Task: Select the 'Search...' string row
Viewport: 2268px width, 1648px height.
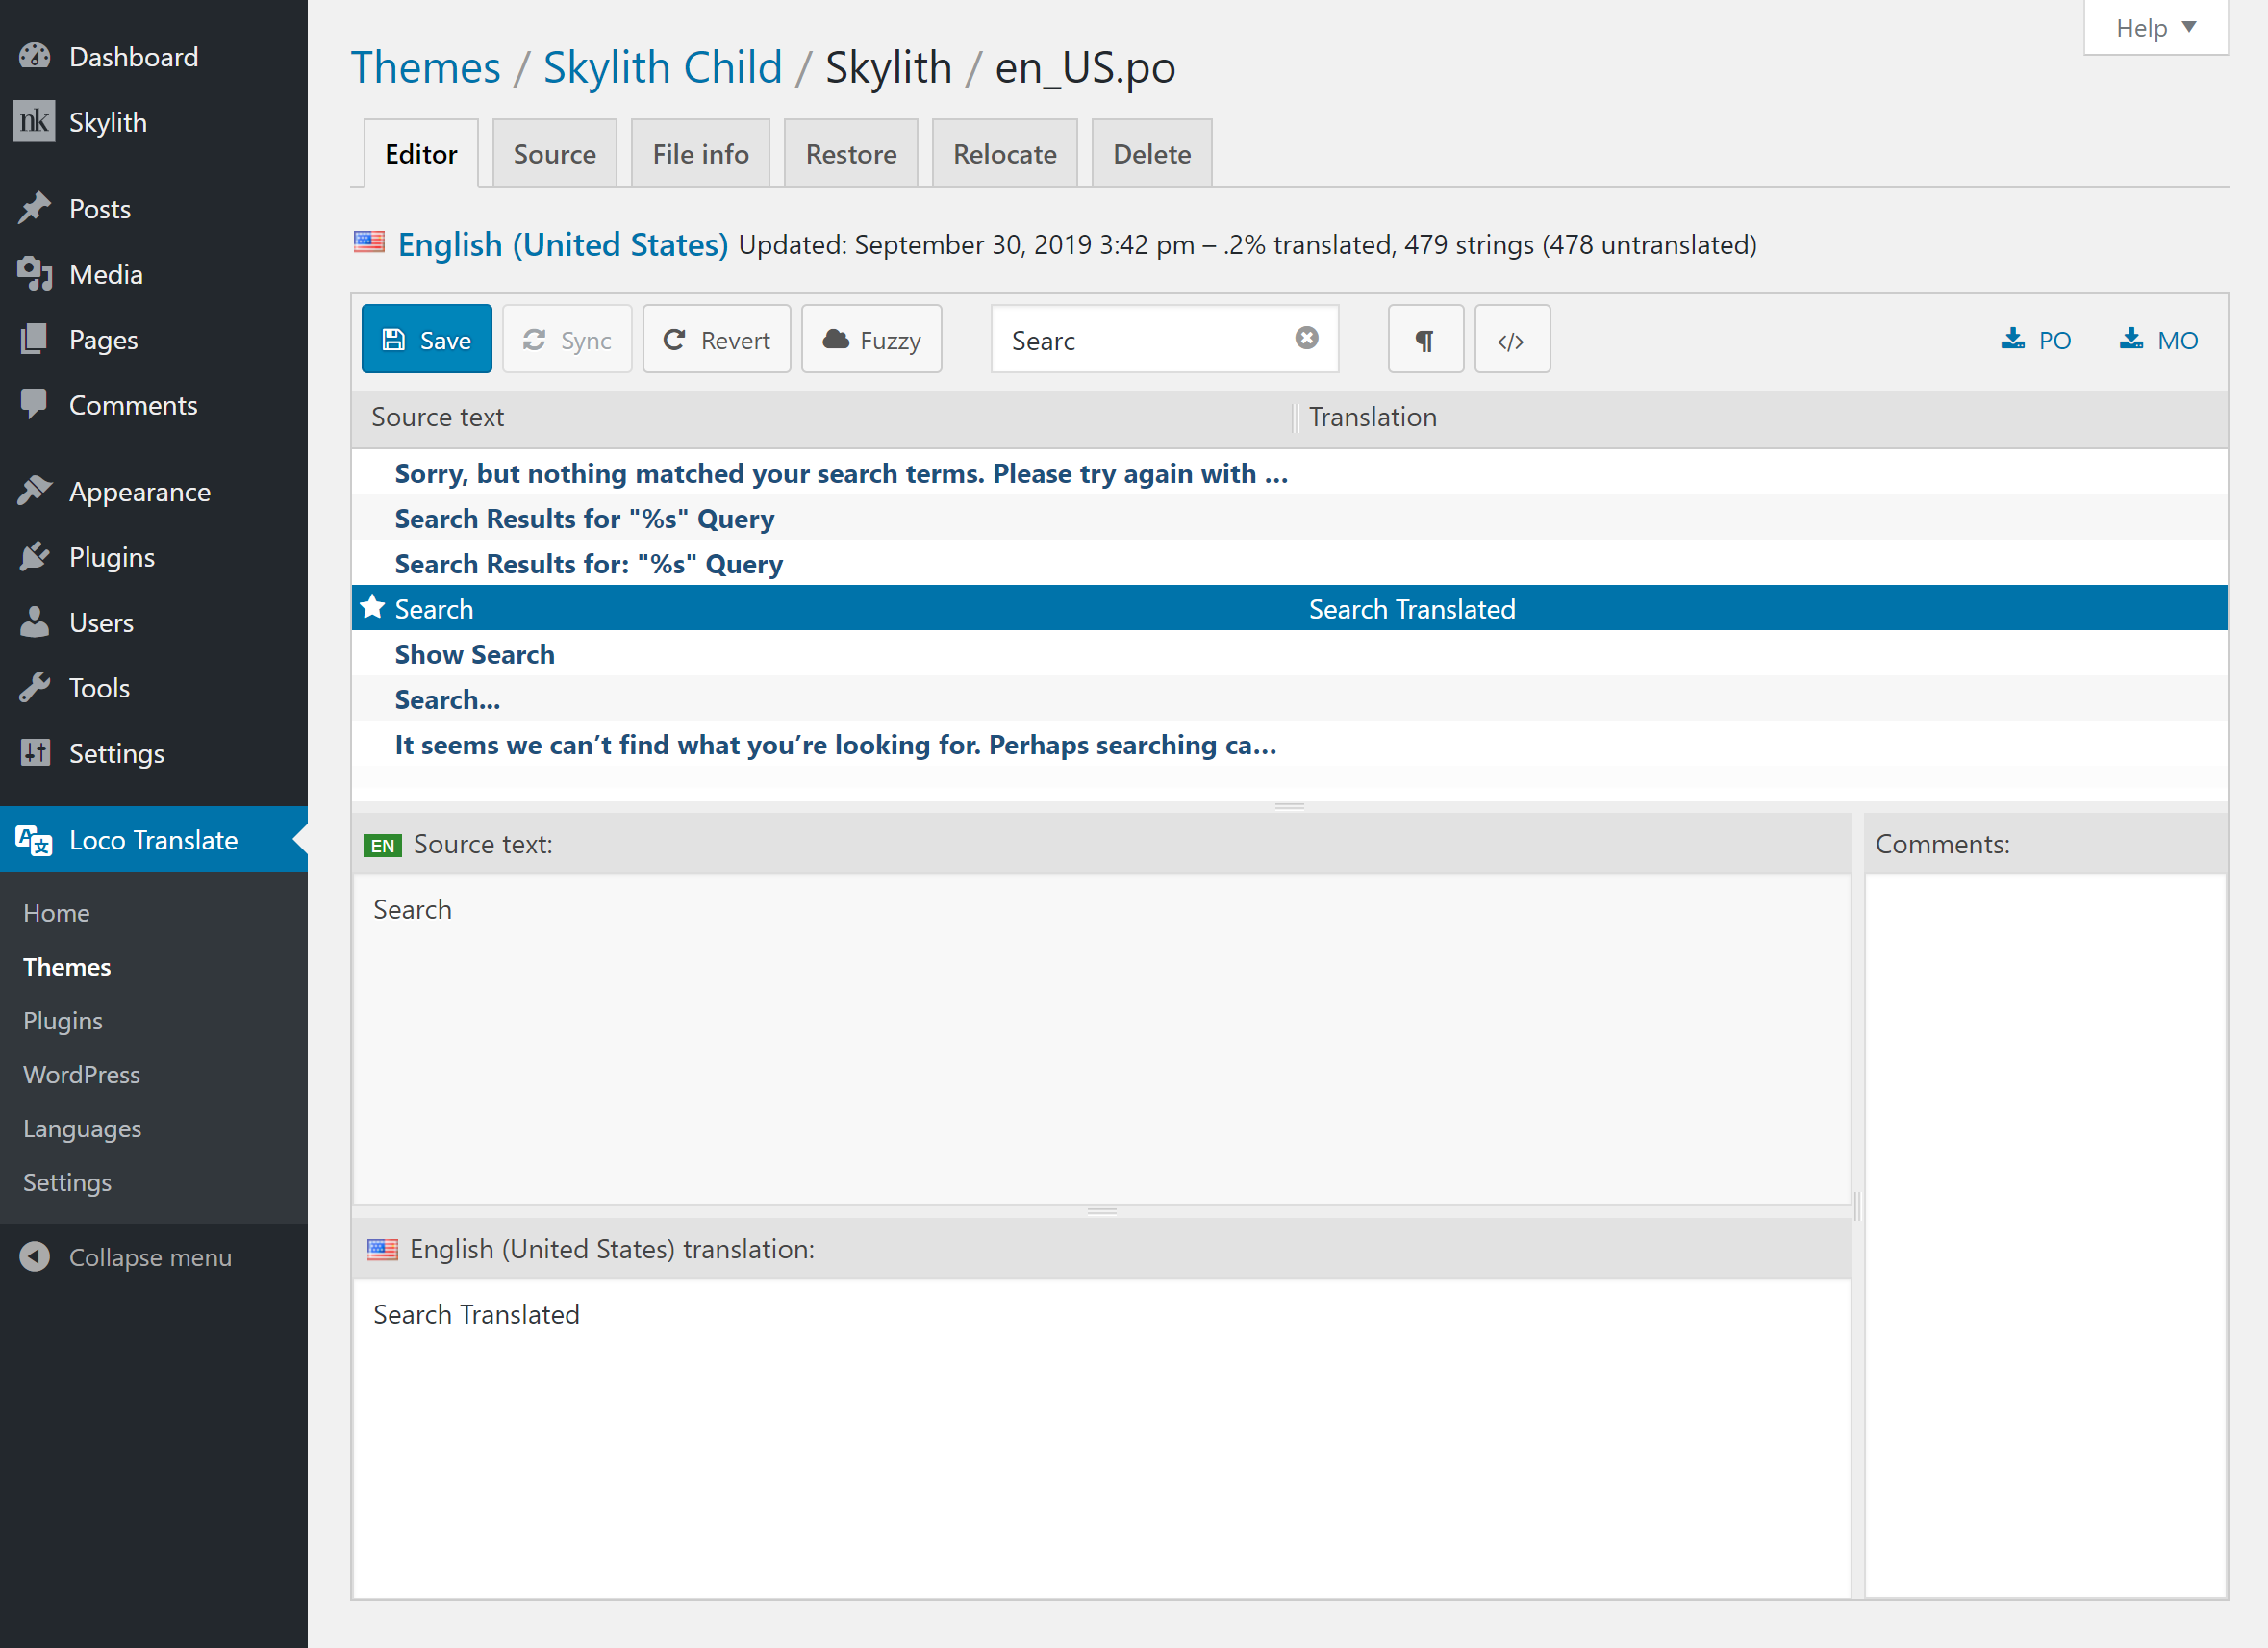Action: coord(1289,699)
